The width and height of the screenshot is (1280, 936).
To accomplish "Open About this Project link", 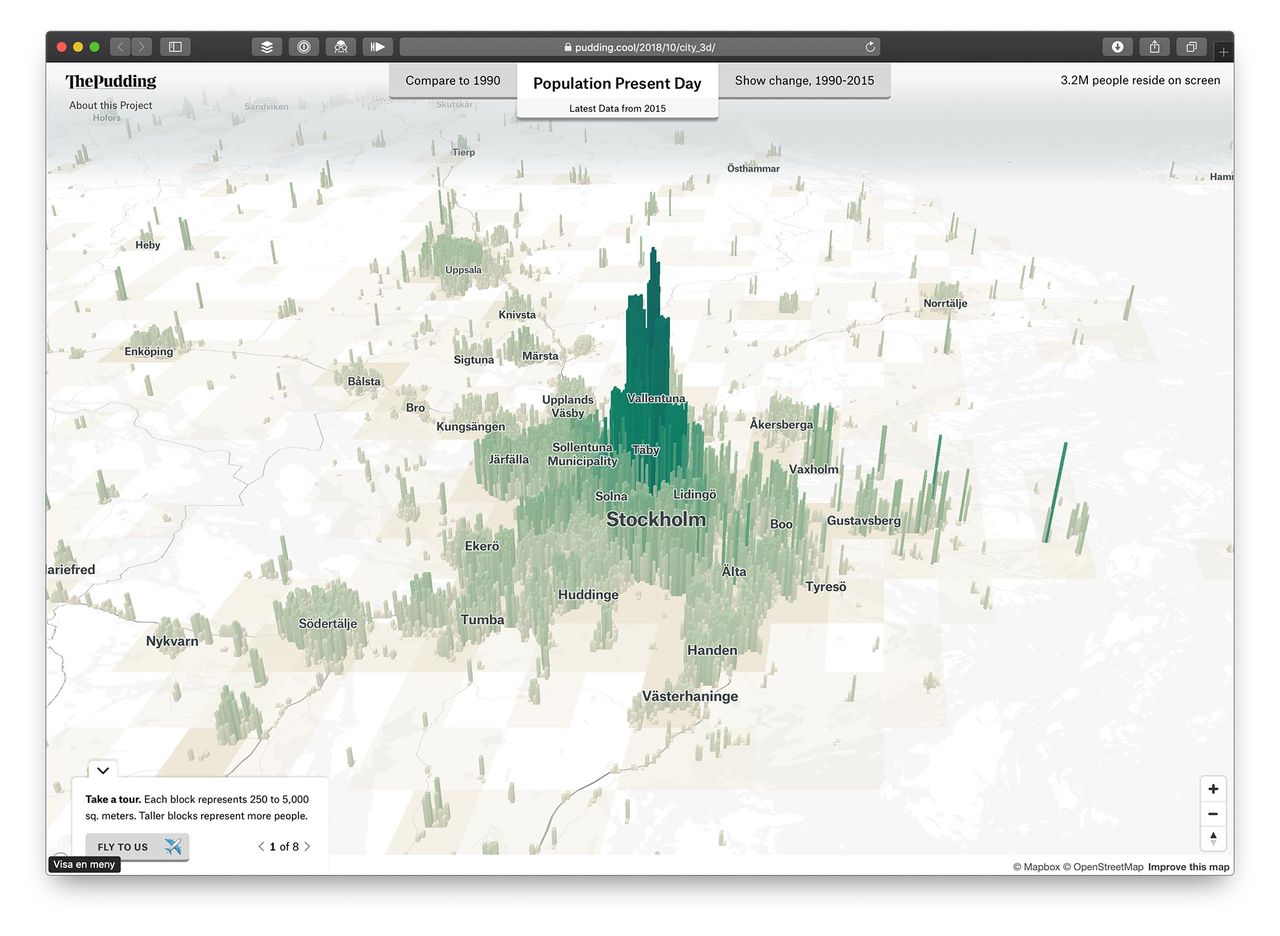I will pos(111,105).
